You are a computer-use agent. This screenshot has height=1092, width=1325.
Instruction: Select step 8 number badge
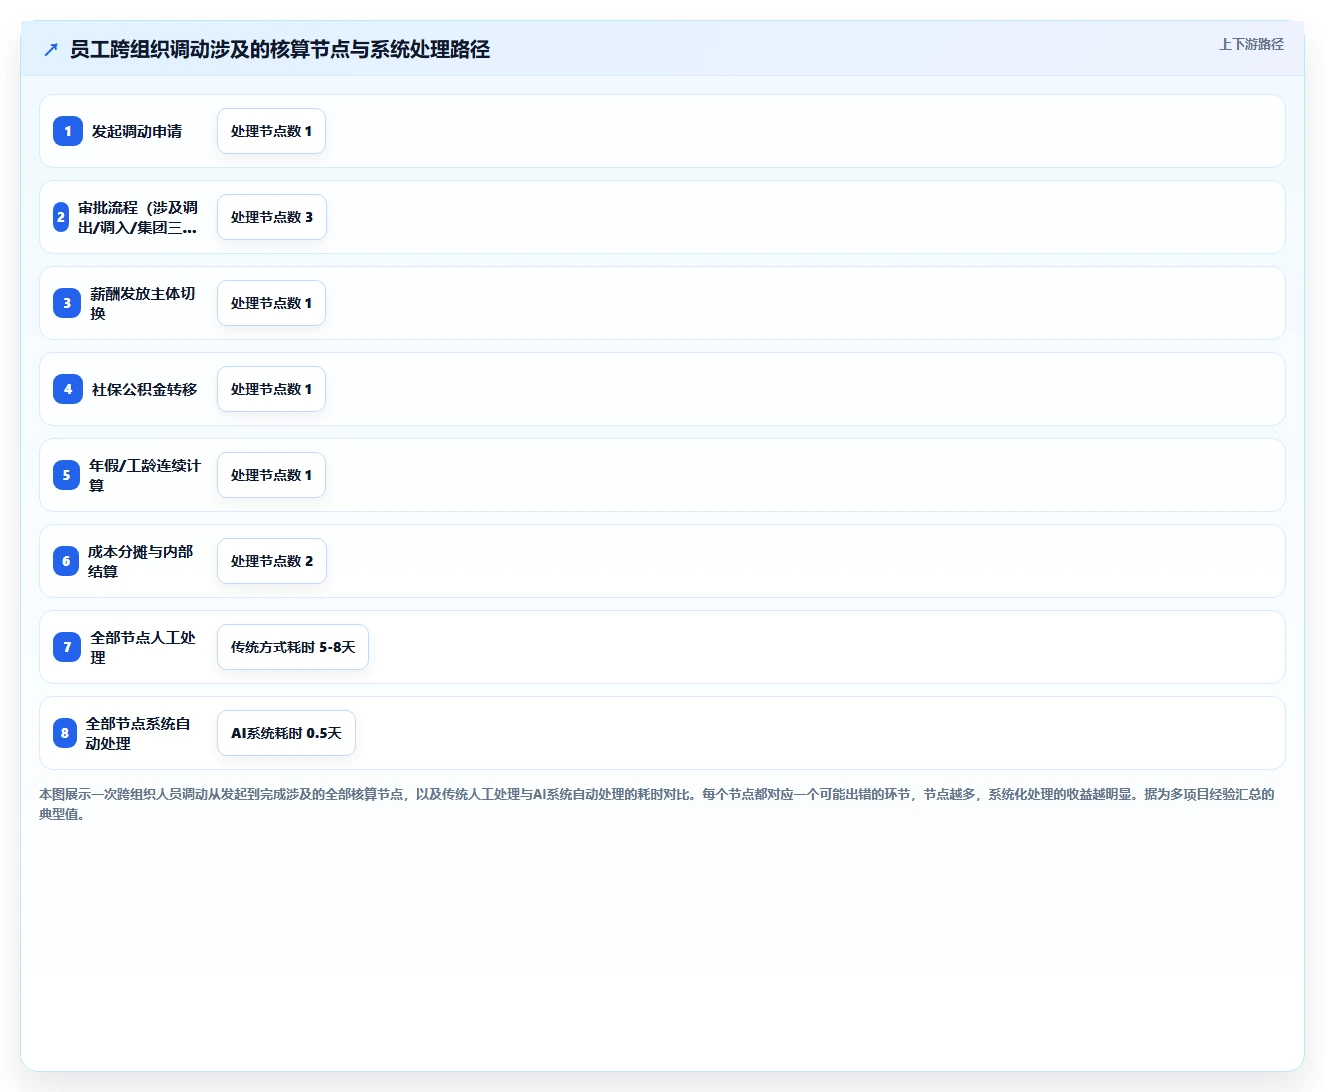65,733
